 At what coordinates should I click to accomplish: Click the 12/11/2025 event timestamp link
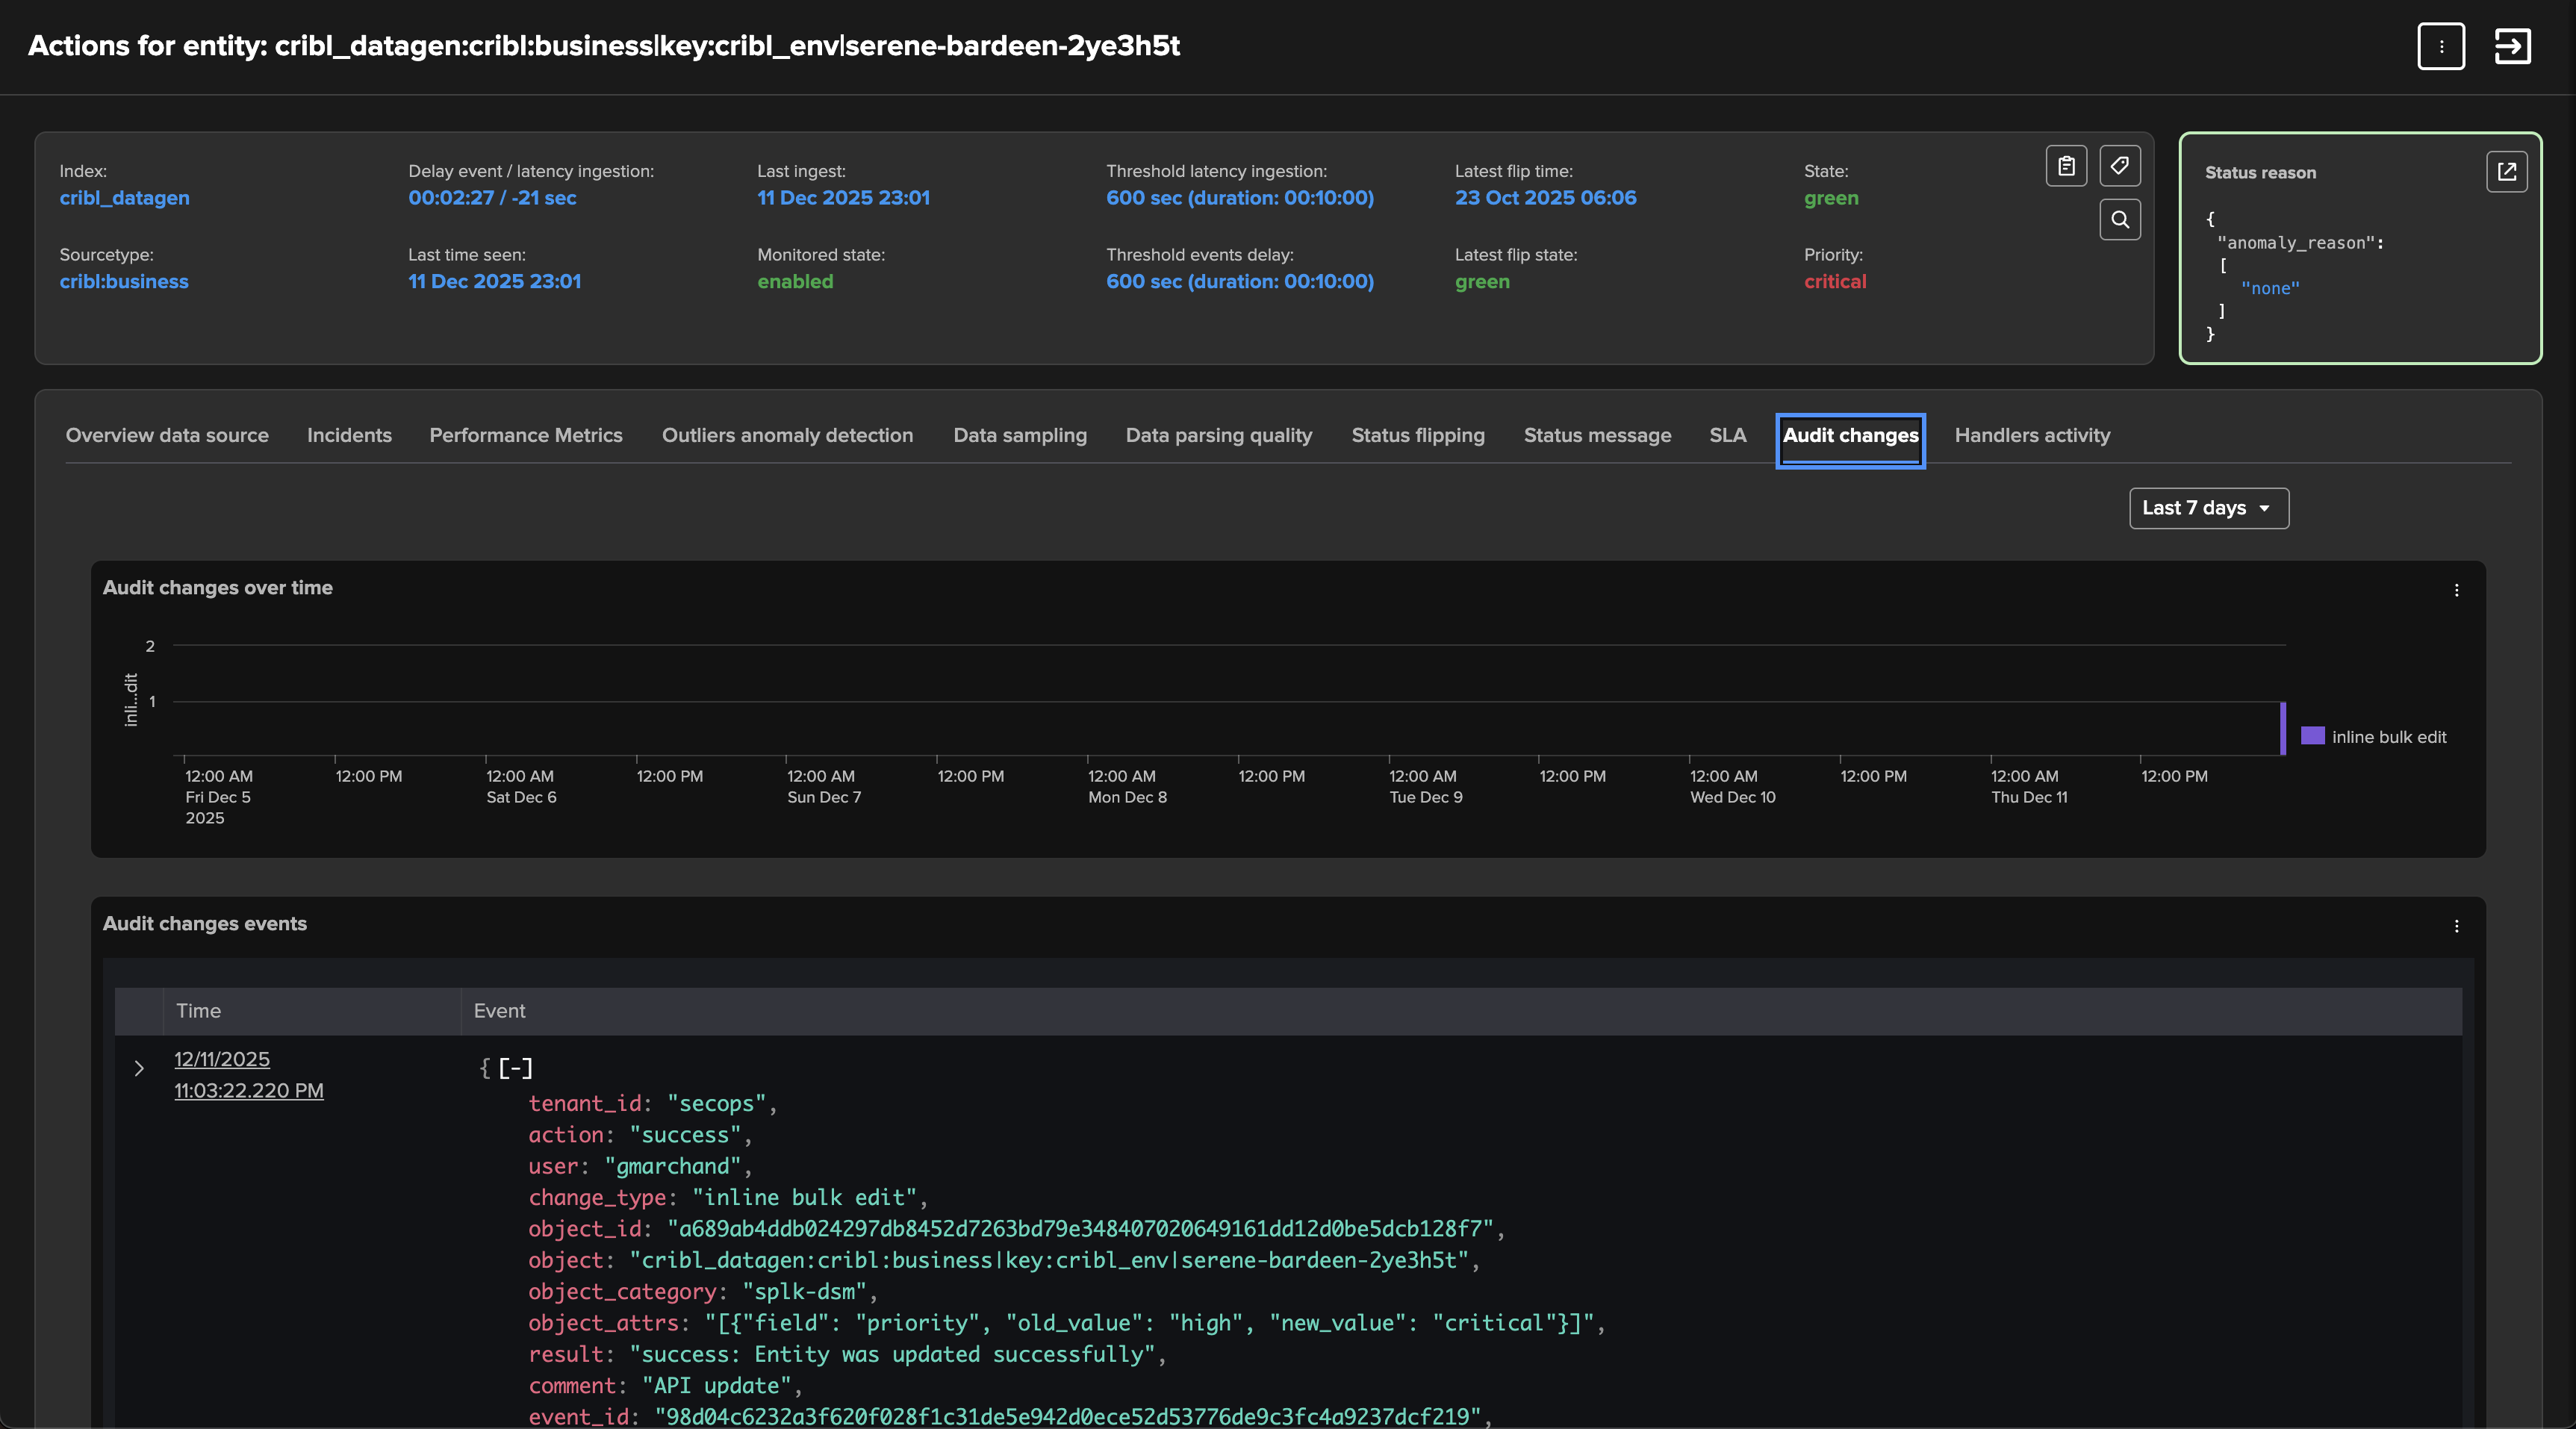(222, 1059)
